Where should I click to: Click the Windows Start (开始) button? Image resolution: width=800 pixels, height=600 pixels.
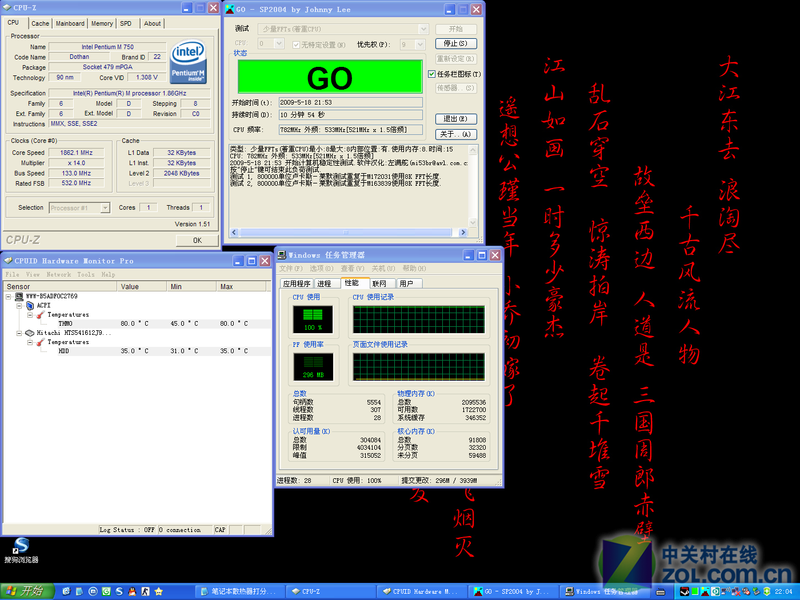coord(27,591)
